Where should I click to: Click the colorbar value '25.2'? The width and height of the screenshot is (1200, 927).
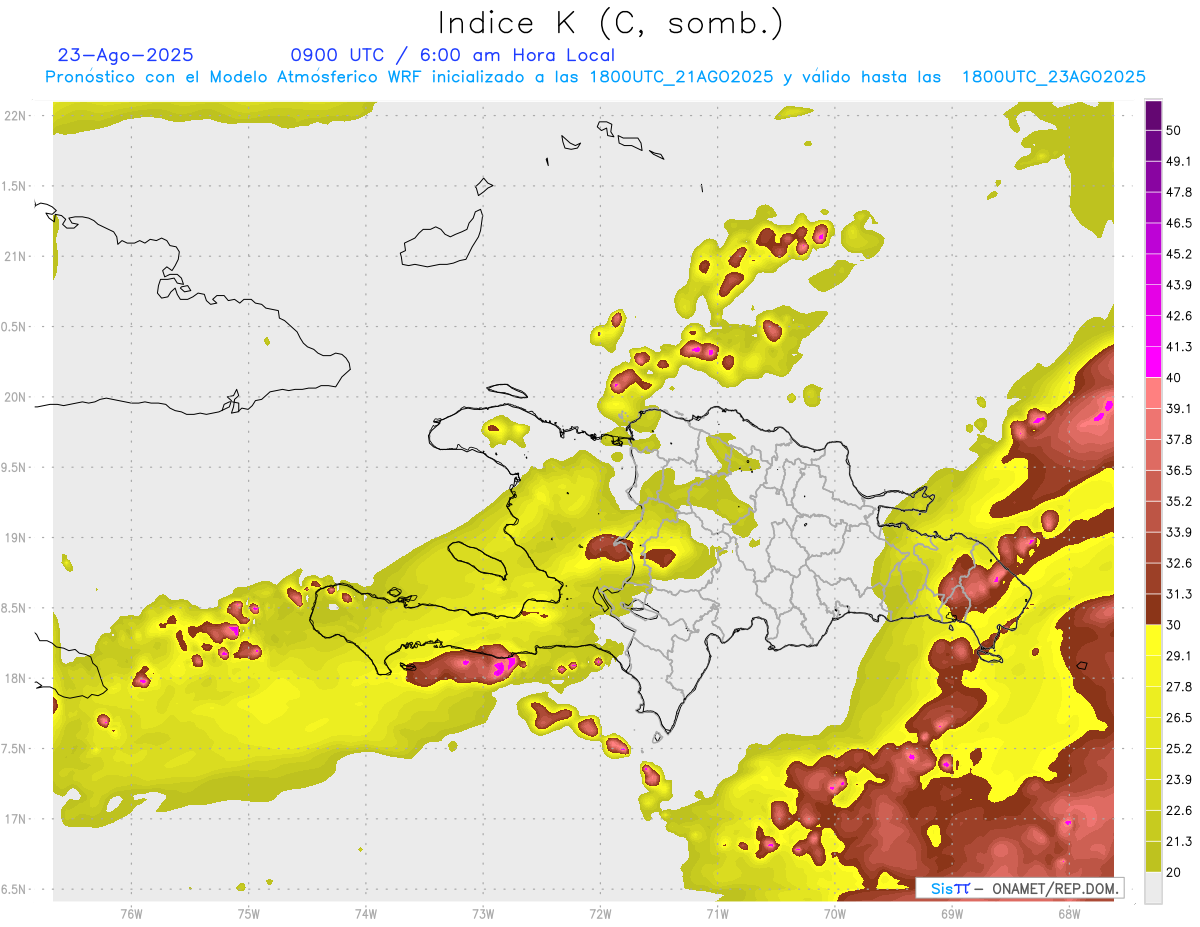pos(1179,749)
